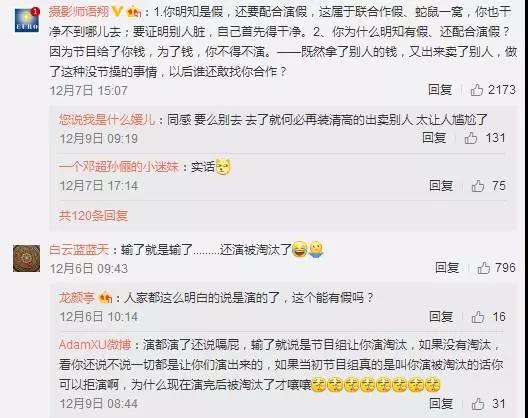Click the yellow V verified badge of 摄影师语翔

[x=117, y=12]
